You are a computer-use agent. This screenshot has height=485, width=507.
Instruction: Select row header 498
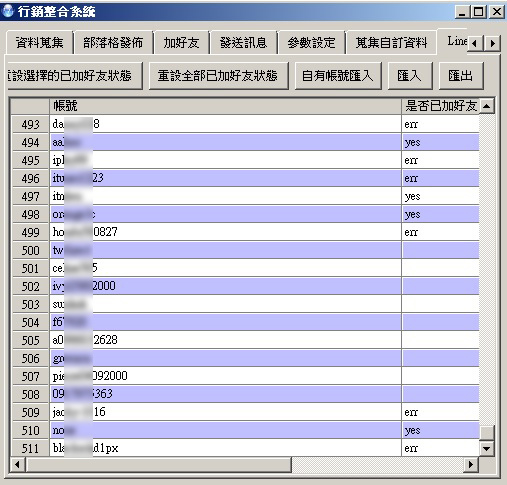[30, 214]
